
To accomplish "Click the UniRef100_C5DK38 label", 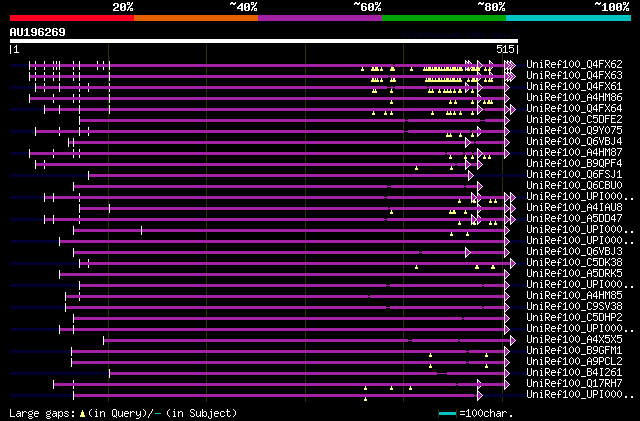I will 574,263.
